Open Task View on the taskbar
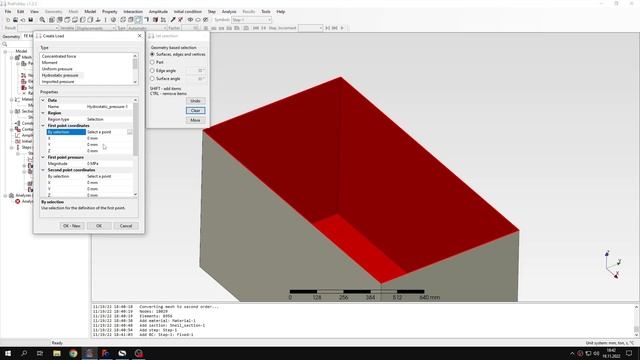The height and width of the screenshot is (360, 640). pyautogui.click(x=40, y=353)
